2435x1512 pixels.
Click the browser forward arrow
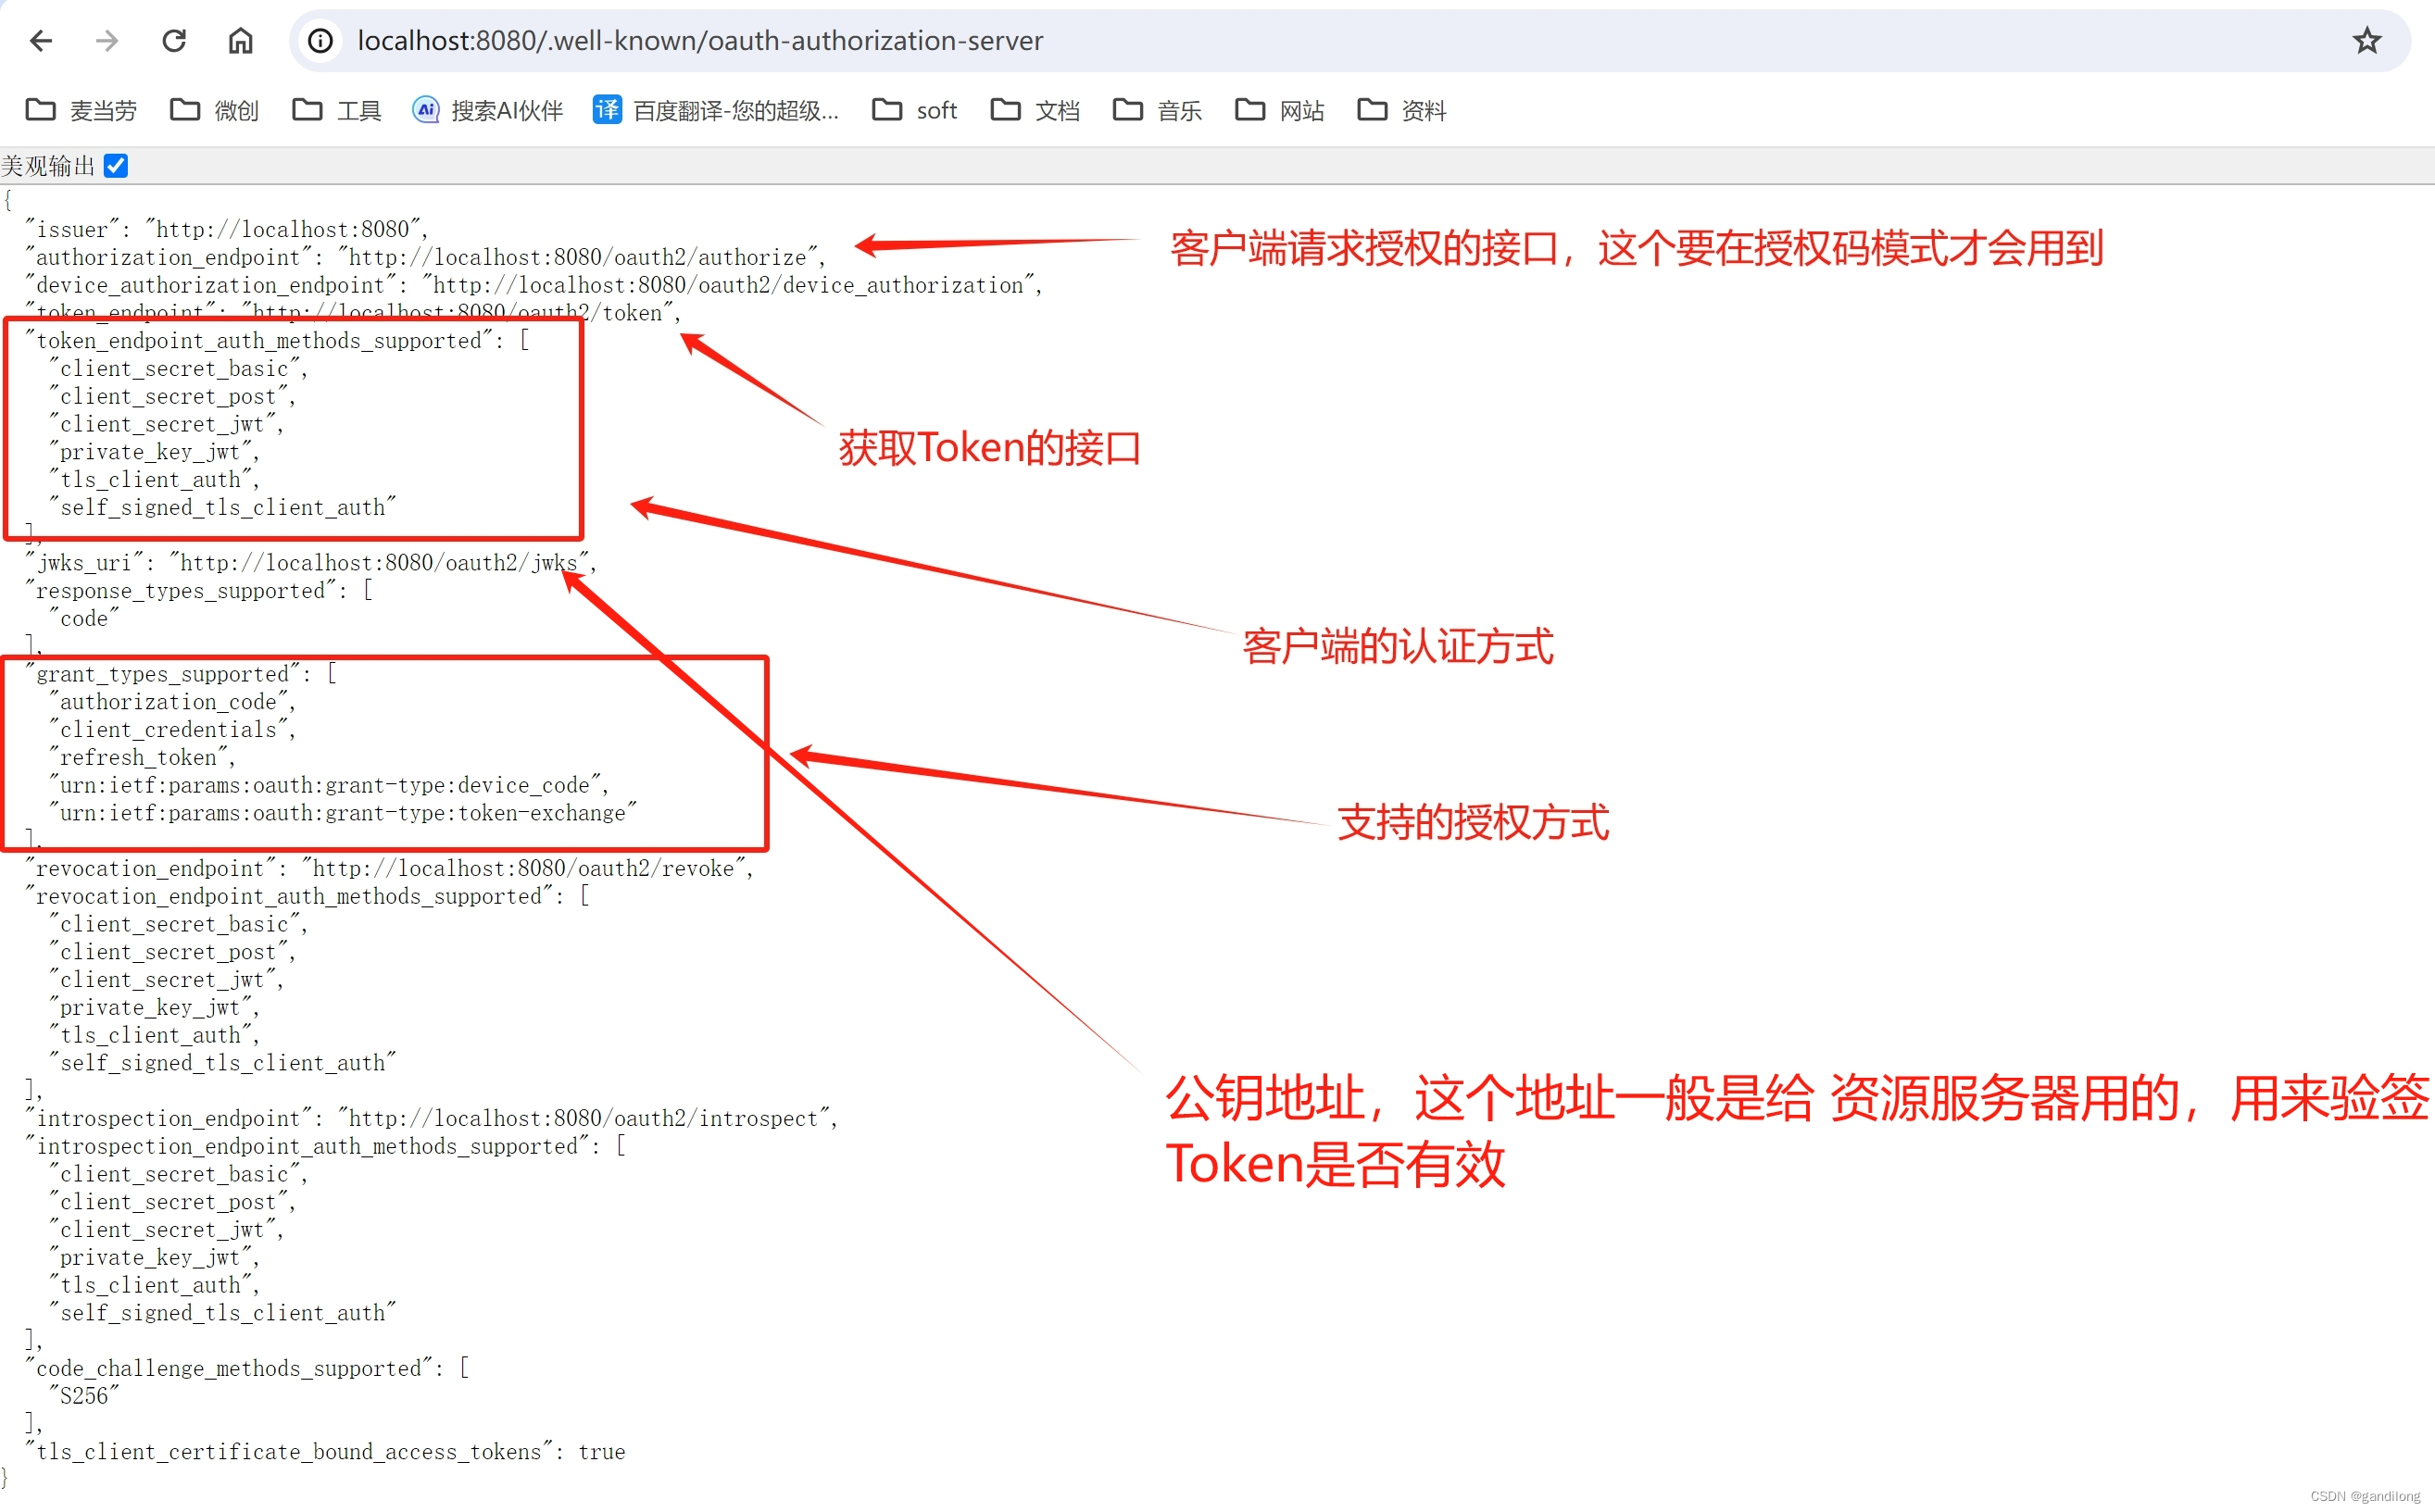[107, 41]
